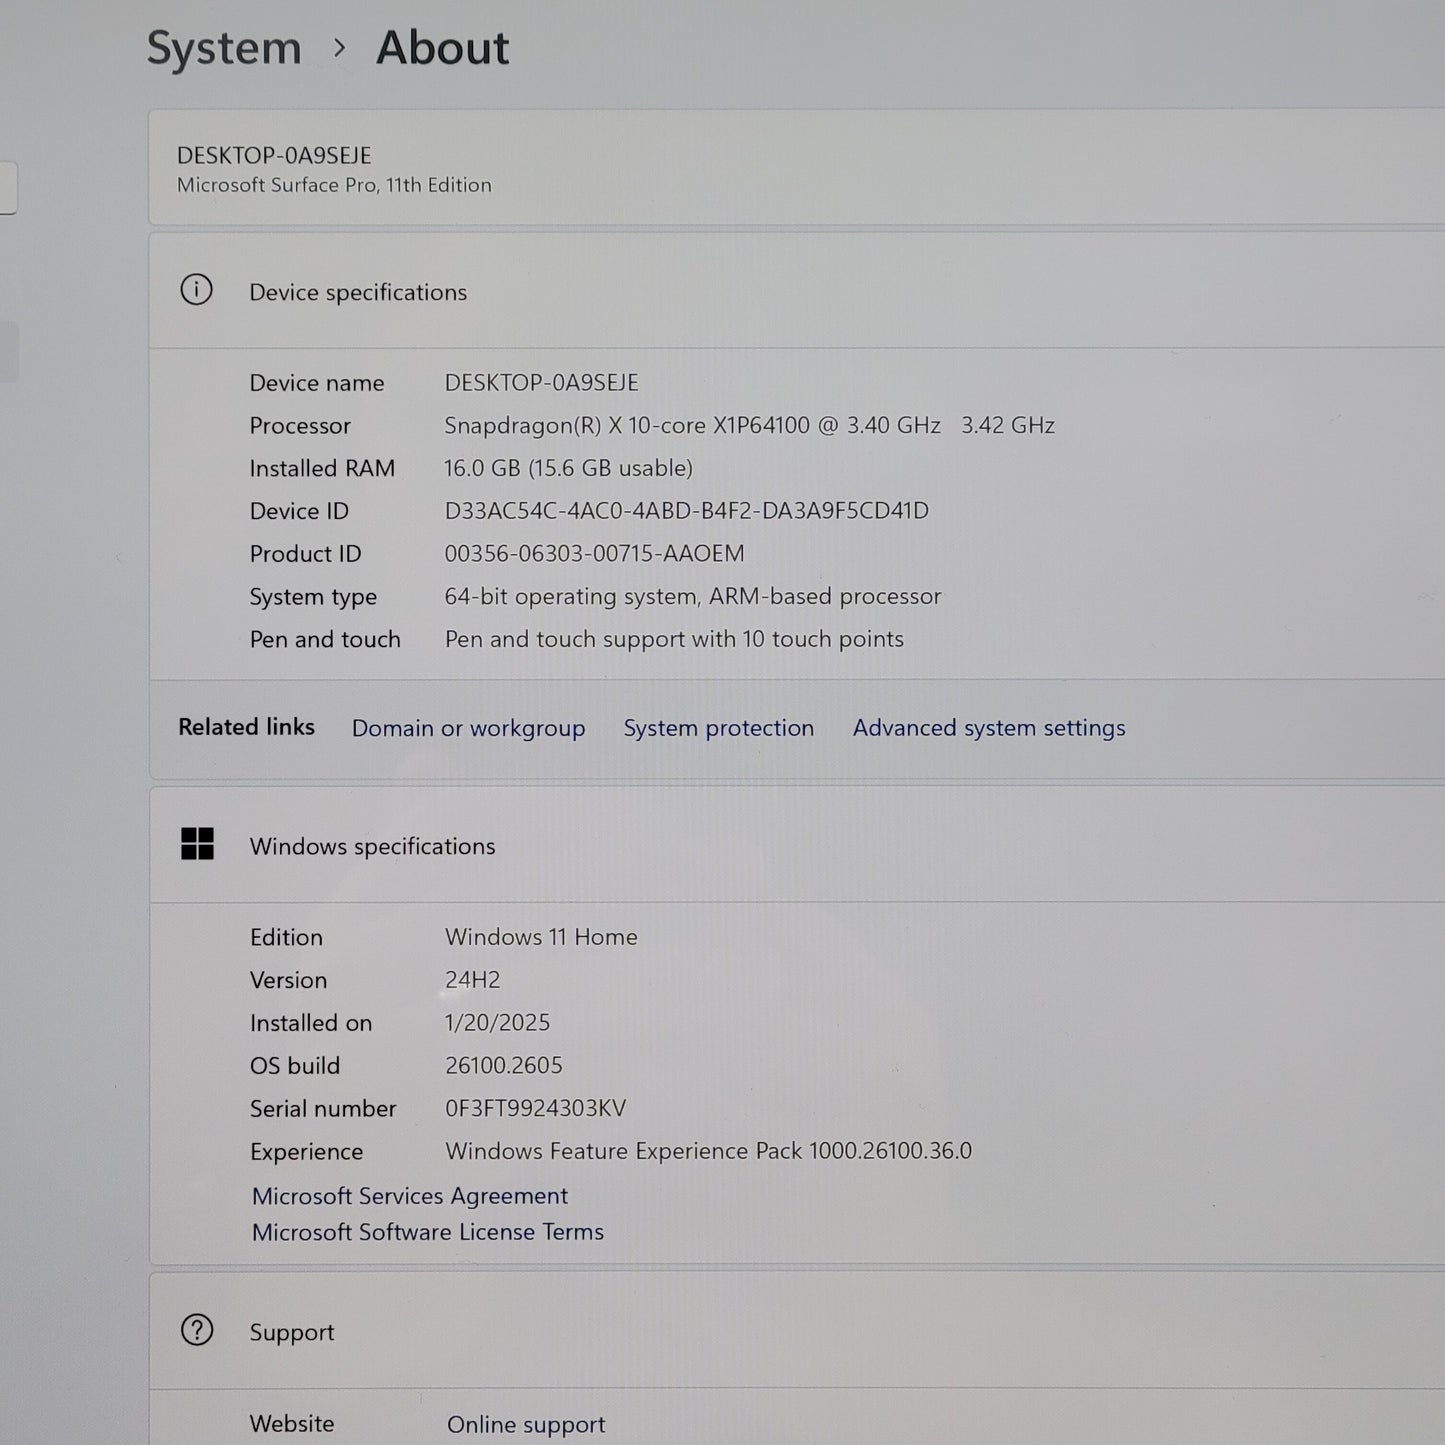Select the Device ID value D33AC54C
This screenshot has height=1445, width=1445.
coord(686,511)
